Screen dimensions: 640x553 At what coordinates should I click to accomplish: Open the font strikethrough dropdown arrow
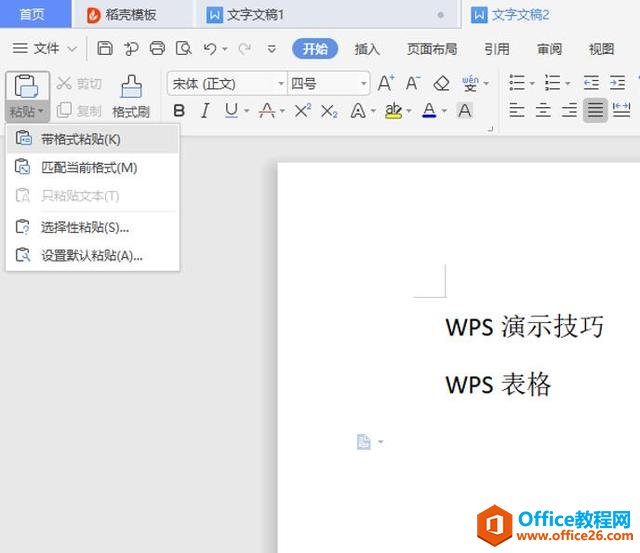point(282,111)
